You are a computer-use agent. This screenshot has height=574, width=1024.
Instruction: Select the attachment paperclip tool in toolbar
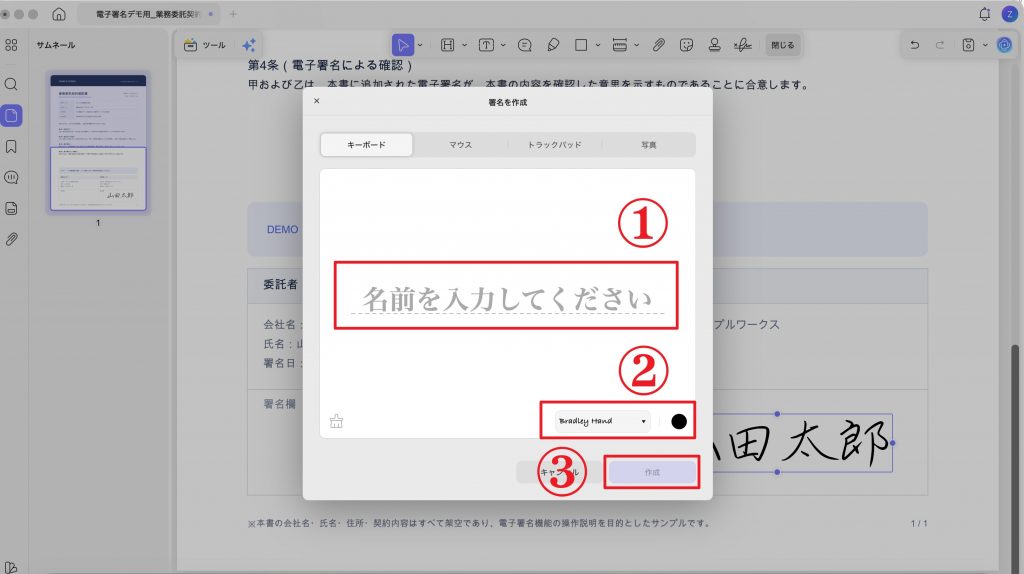click(658, 45)
